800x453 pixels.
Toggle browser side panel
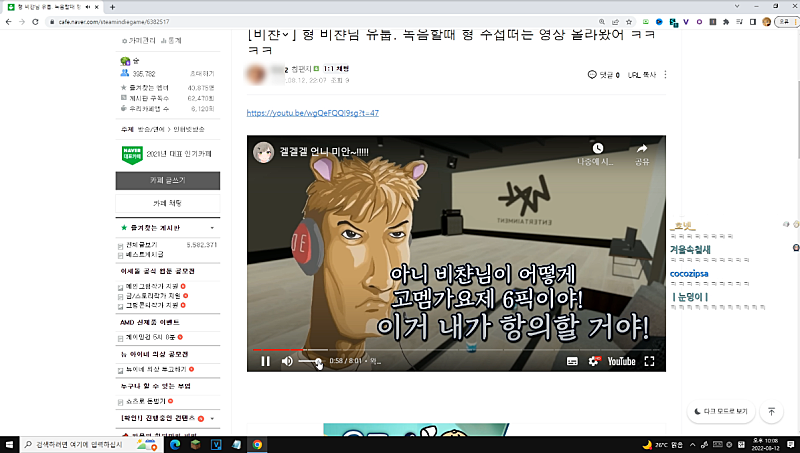[x=753, y=22]
